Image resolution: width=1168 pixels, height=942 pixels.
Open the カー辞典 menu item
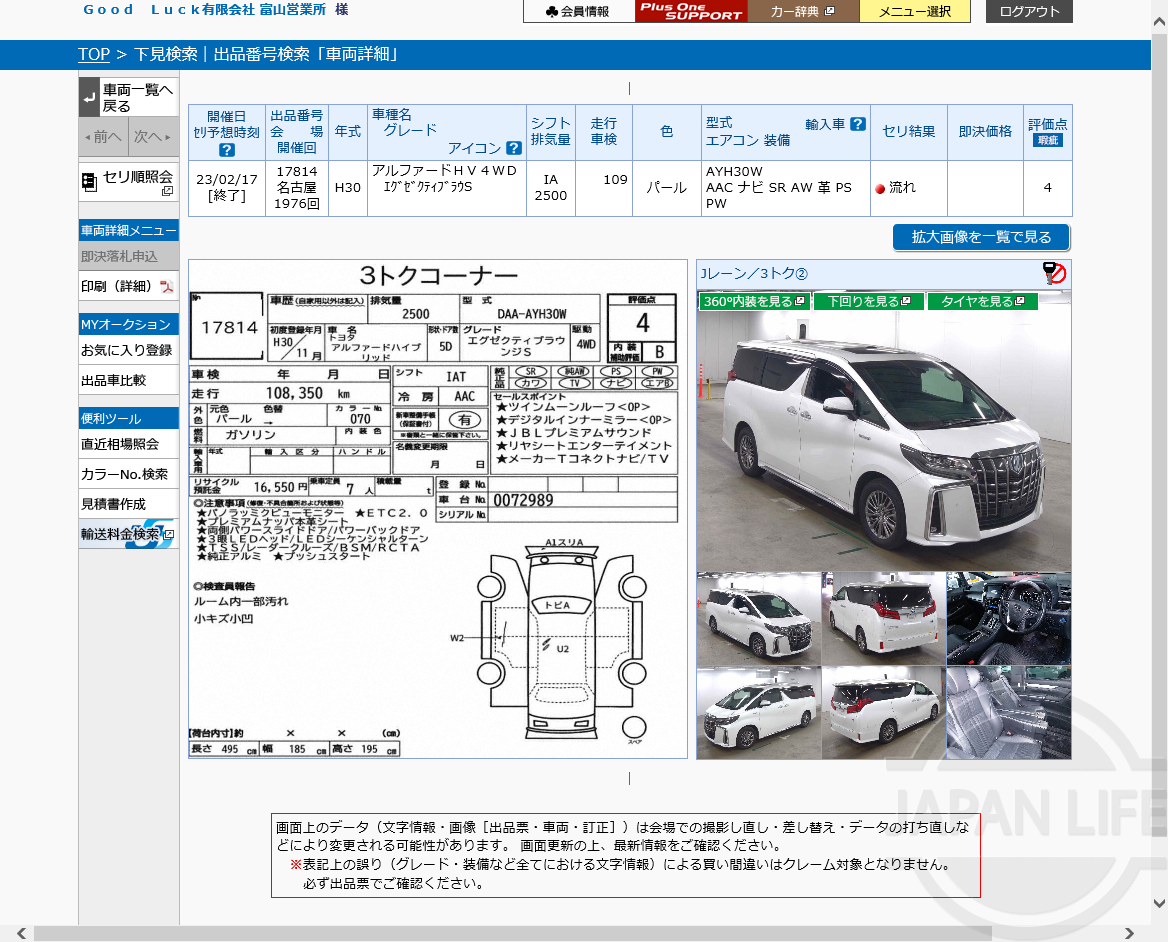(800, 11)
